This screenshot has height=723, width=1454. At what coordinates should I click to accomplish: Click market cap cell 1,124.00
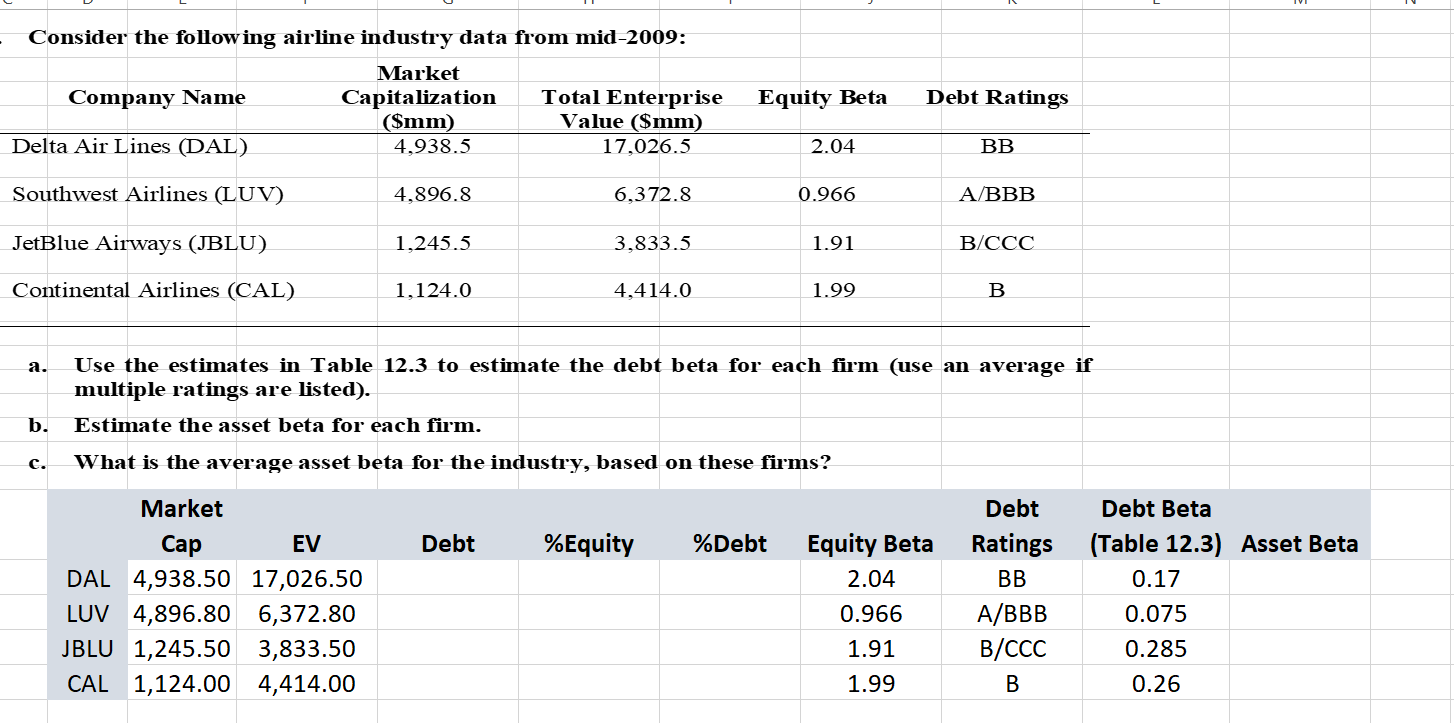[182, 684]
